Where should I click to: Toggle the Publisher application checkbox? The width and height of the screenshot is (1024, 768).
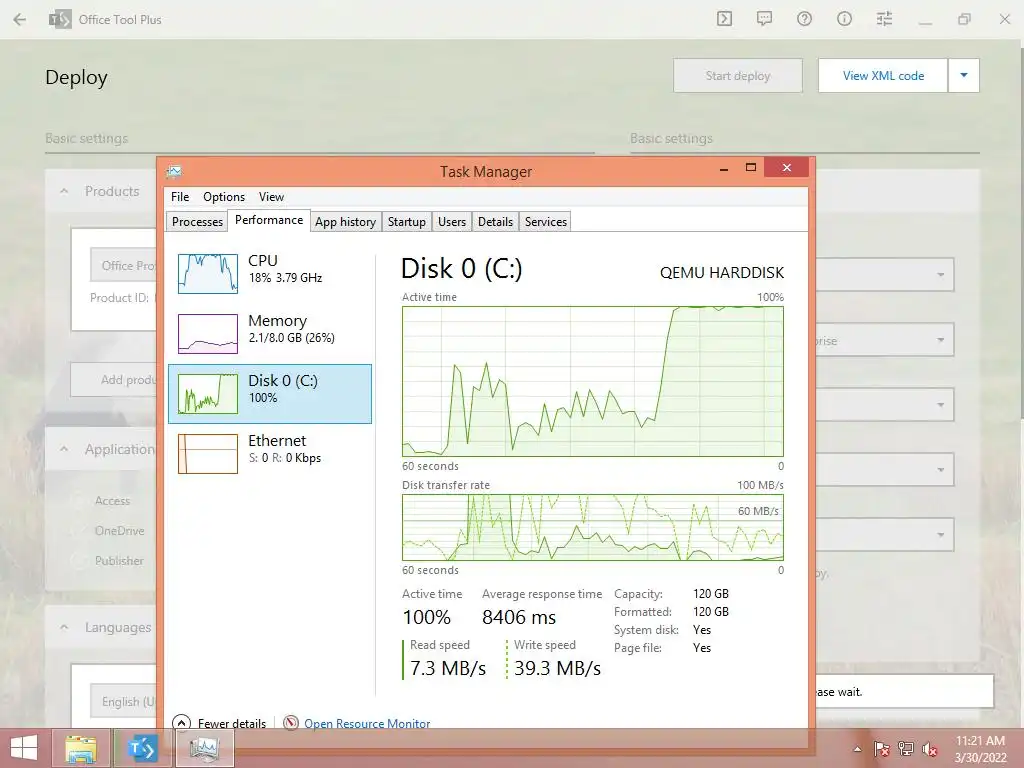pos(80,561)
